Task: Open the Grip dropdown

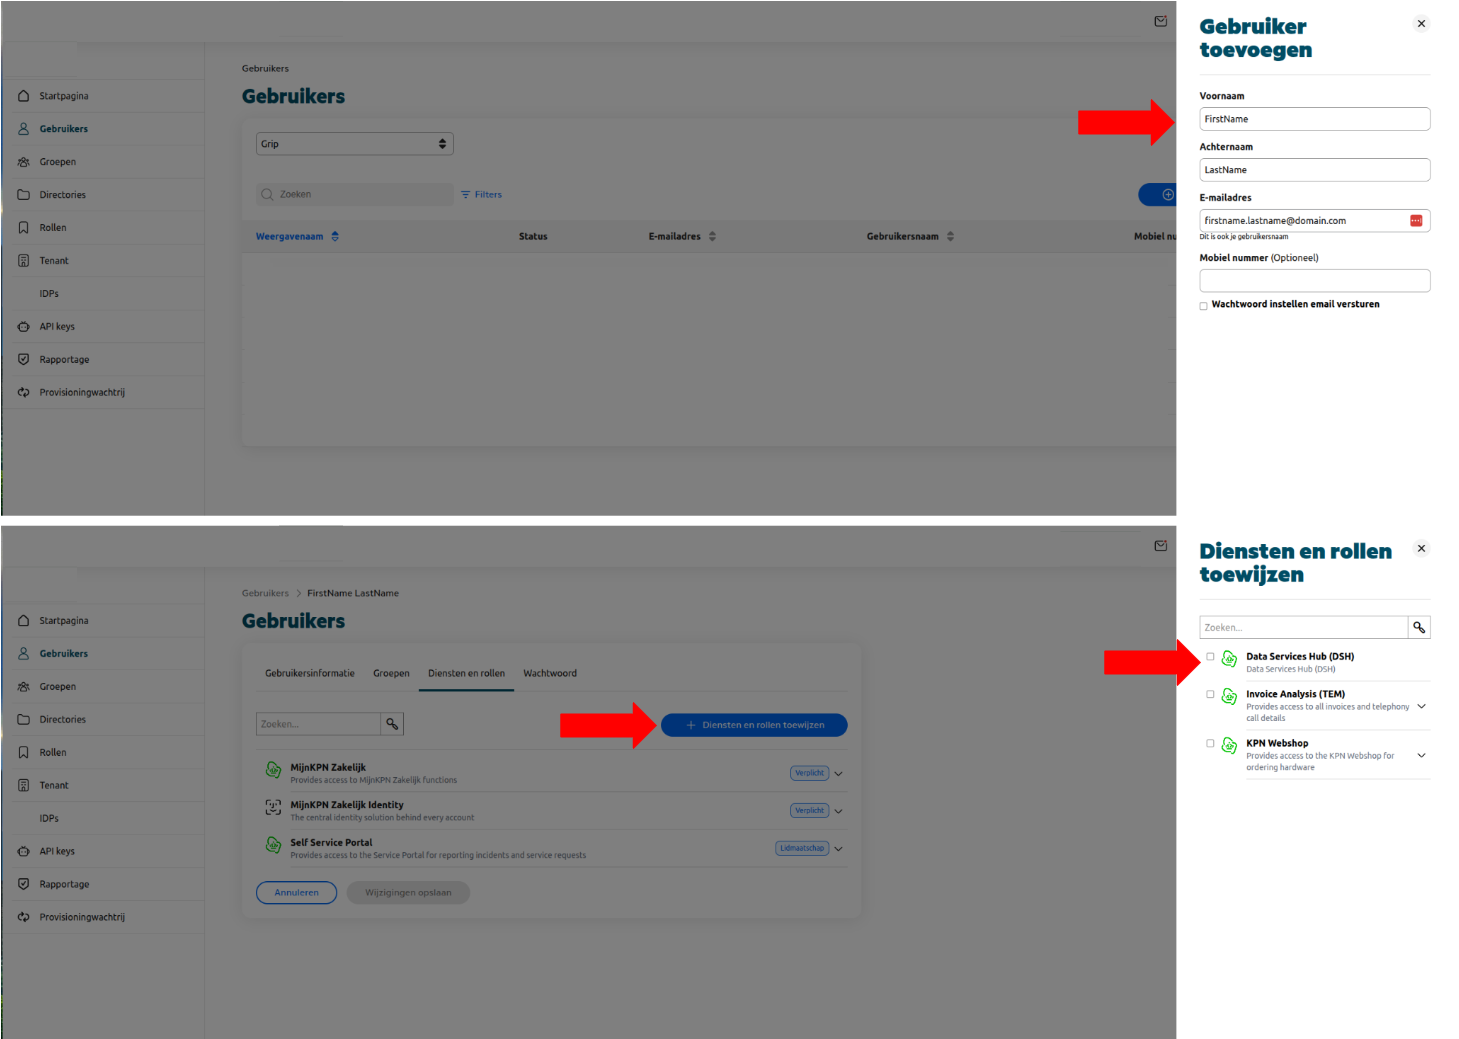Action: pyautogui.click(x=355, y=144)
